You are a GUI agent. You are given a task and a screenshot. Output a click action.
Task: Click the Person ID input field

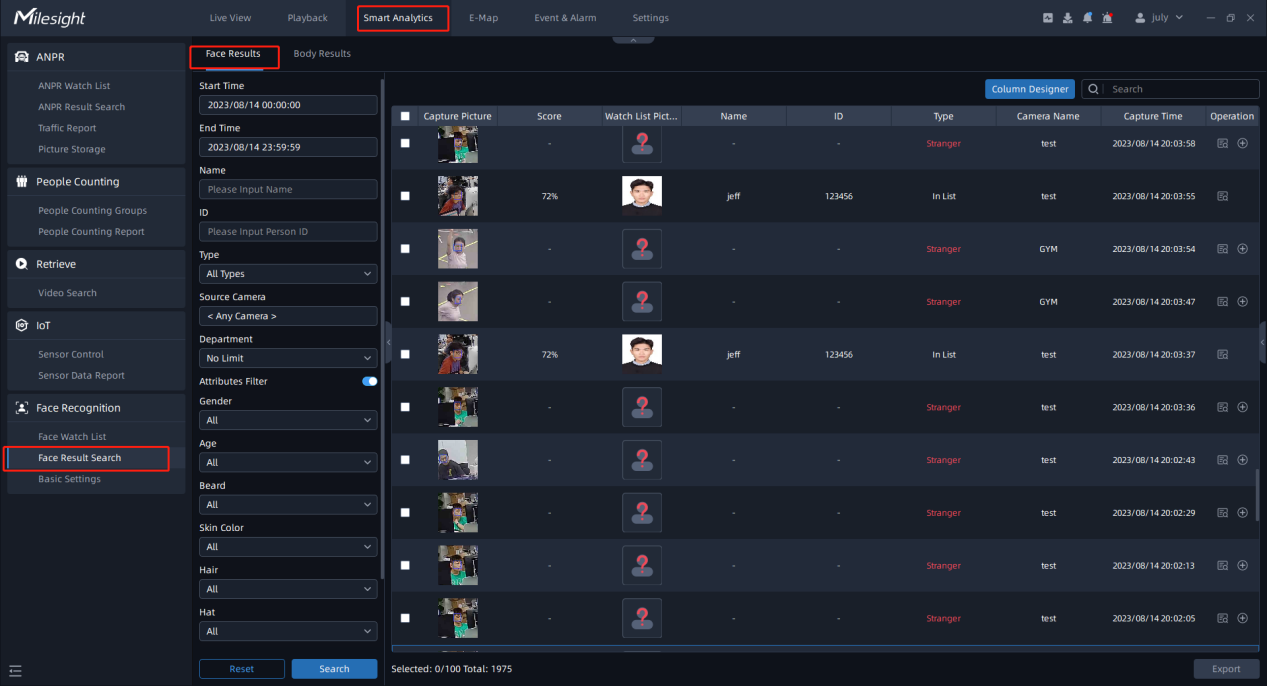click(x=288, y=231)
